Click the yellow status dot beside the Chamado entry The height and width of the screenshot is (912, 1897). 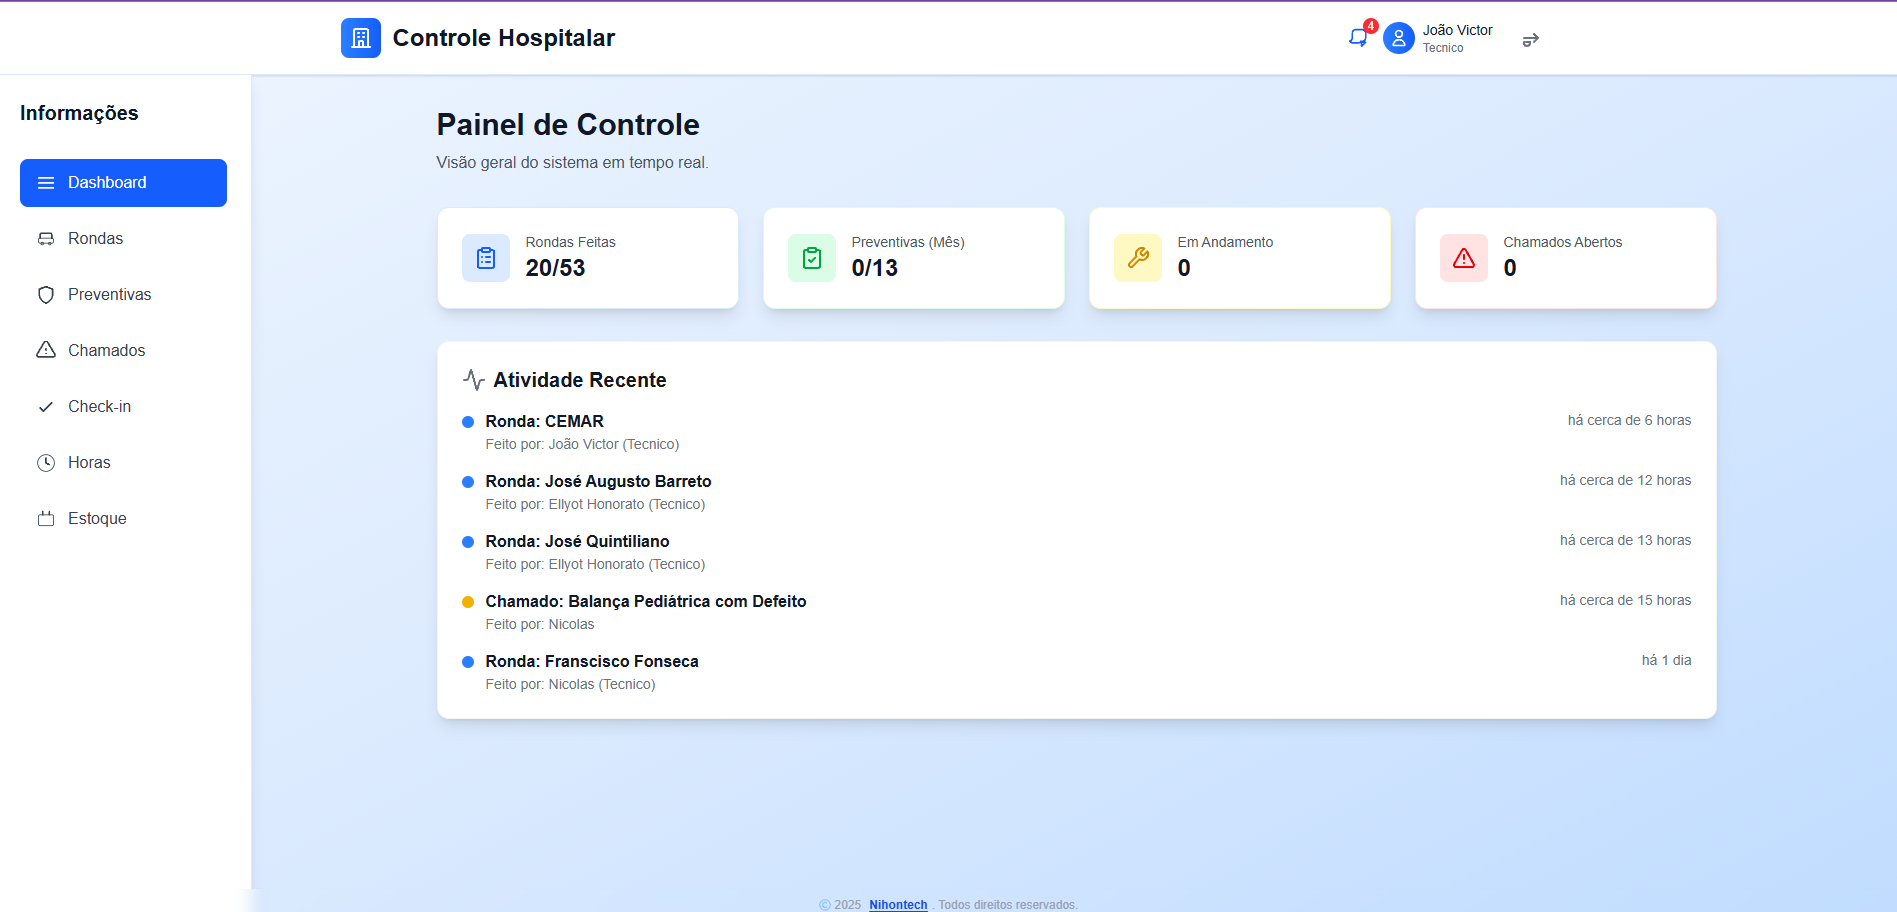tap(469, 601)
